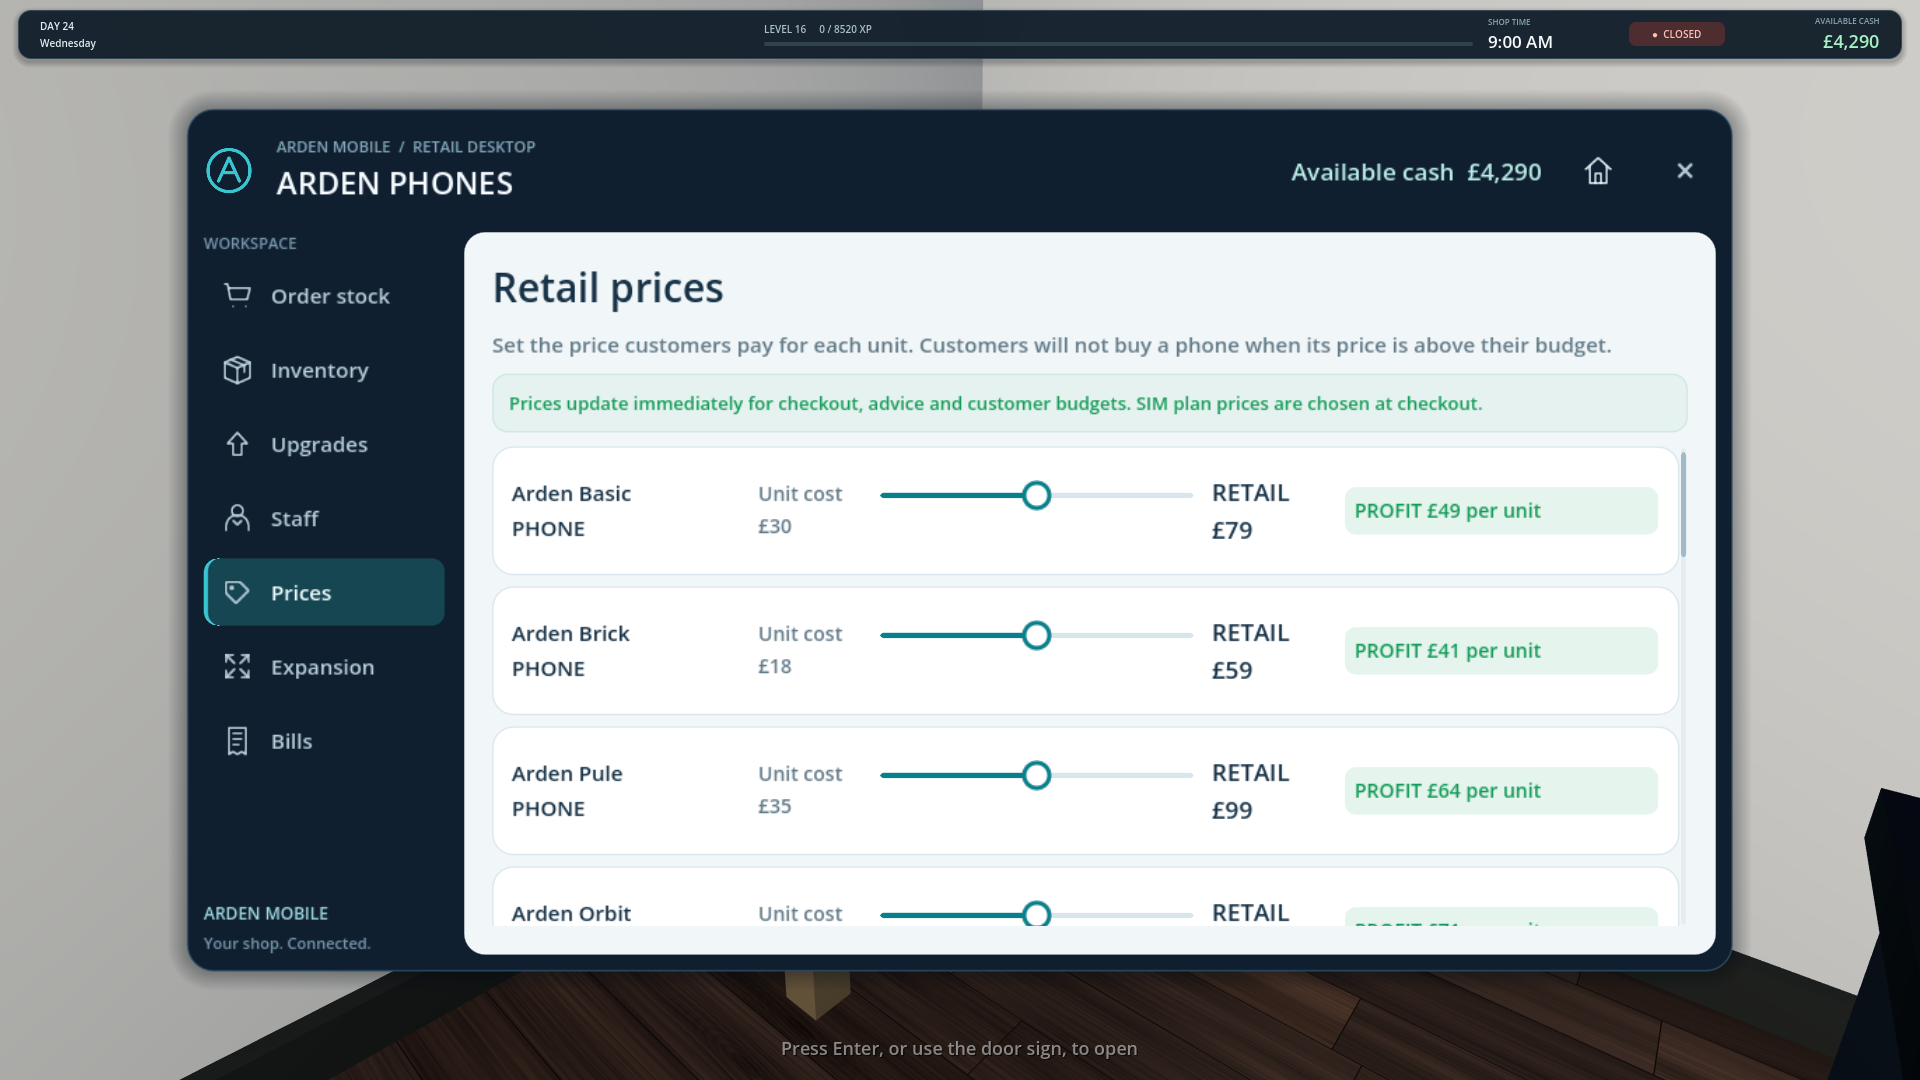Click the Upgrades arrow icon

237,444
